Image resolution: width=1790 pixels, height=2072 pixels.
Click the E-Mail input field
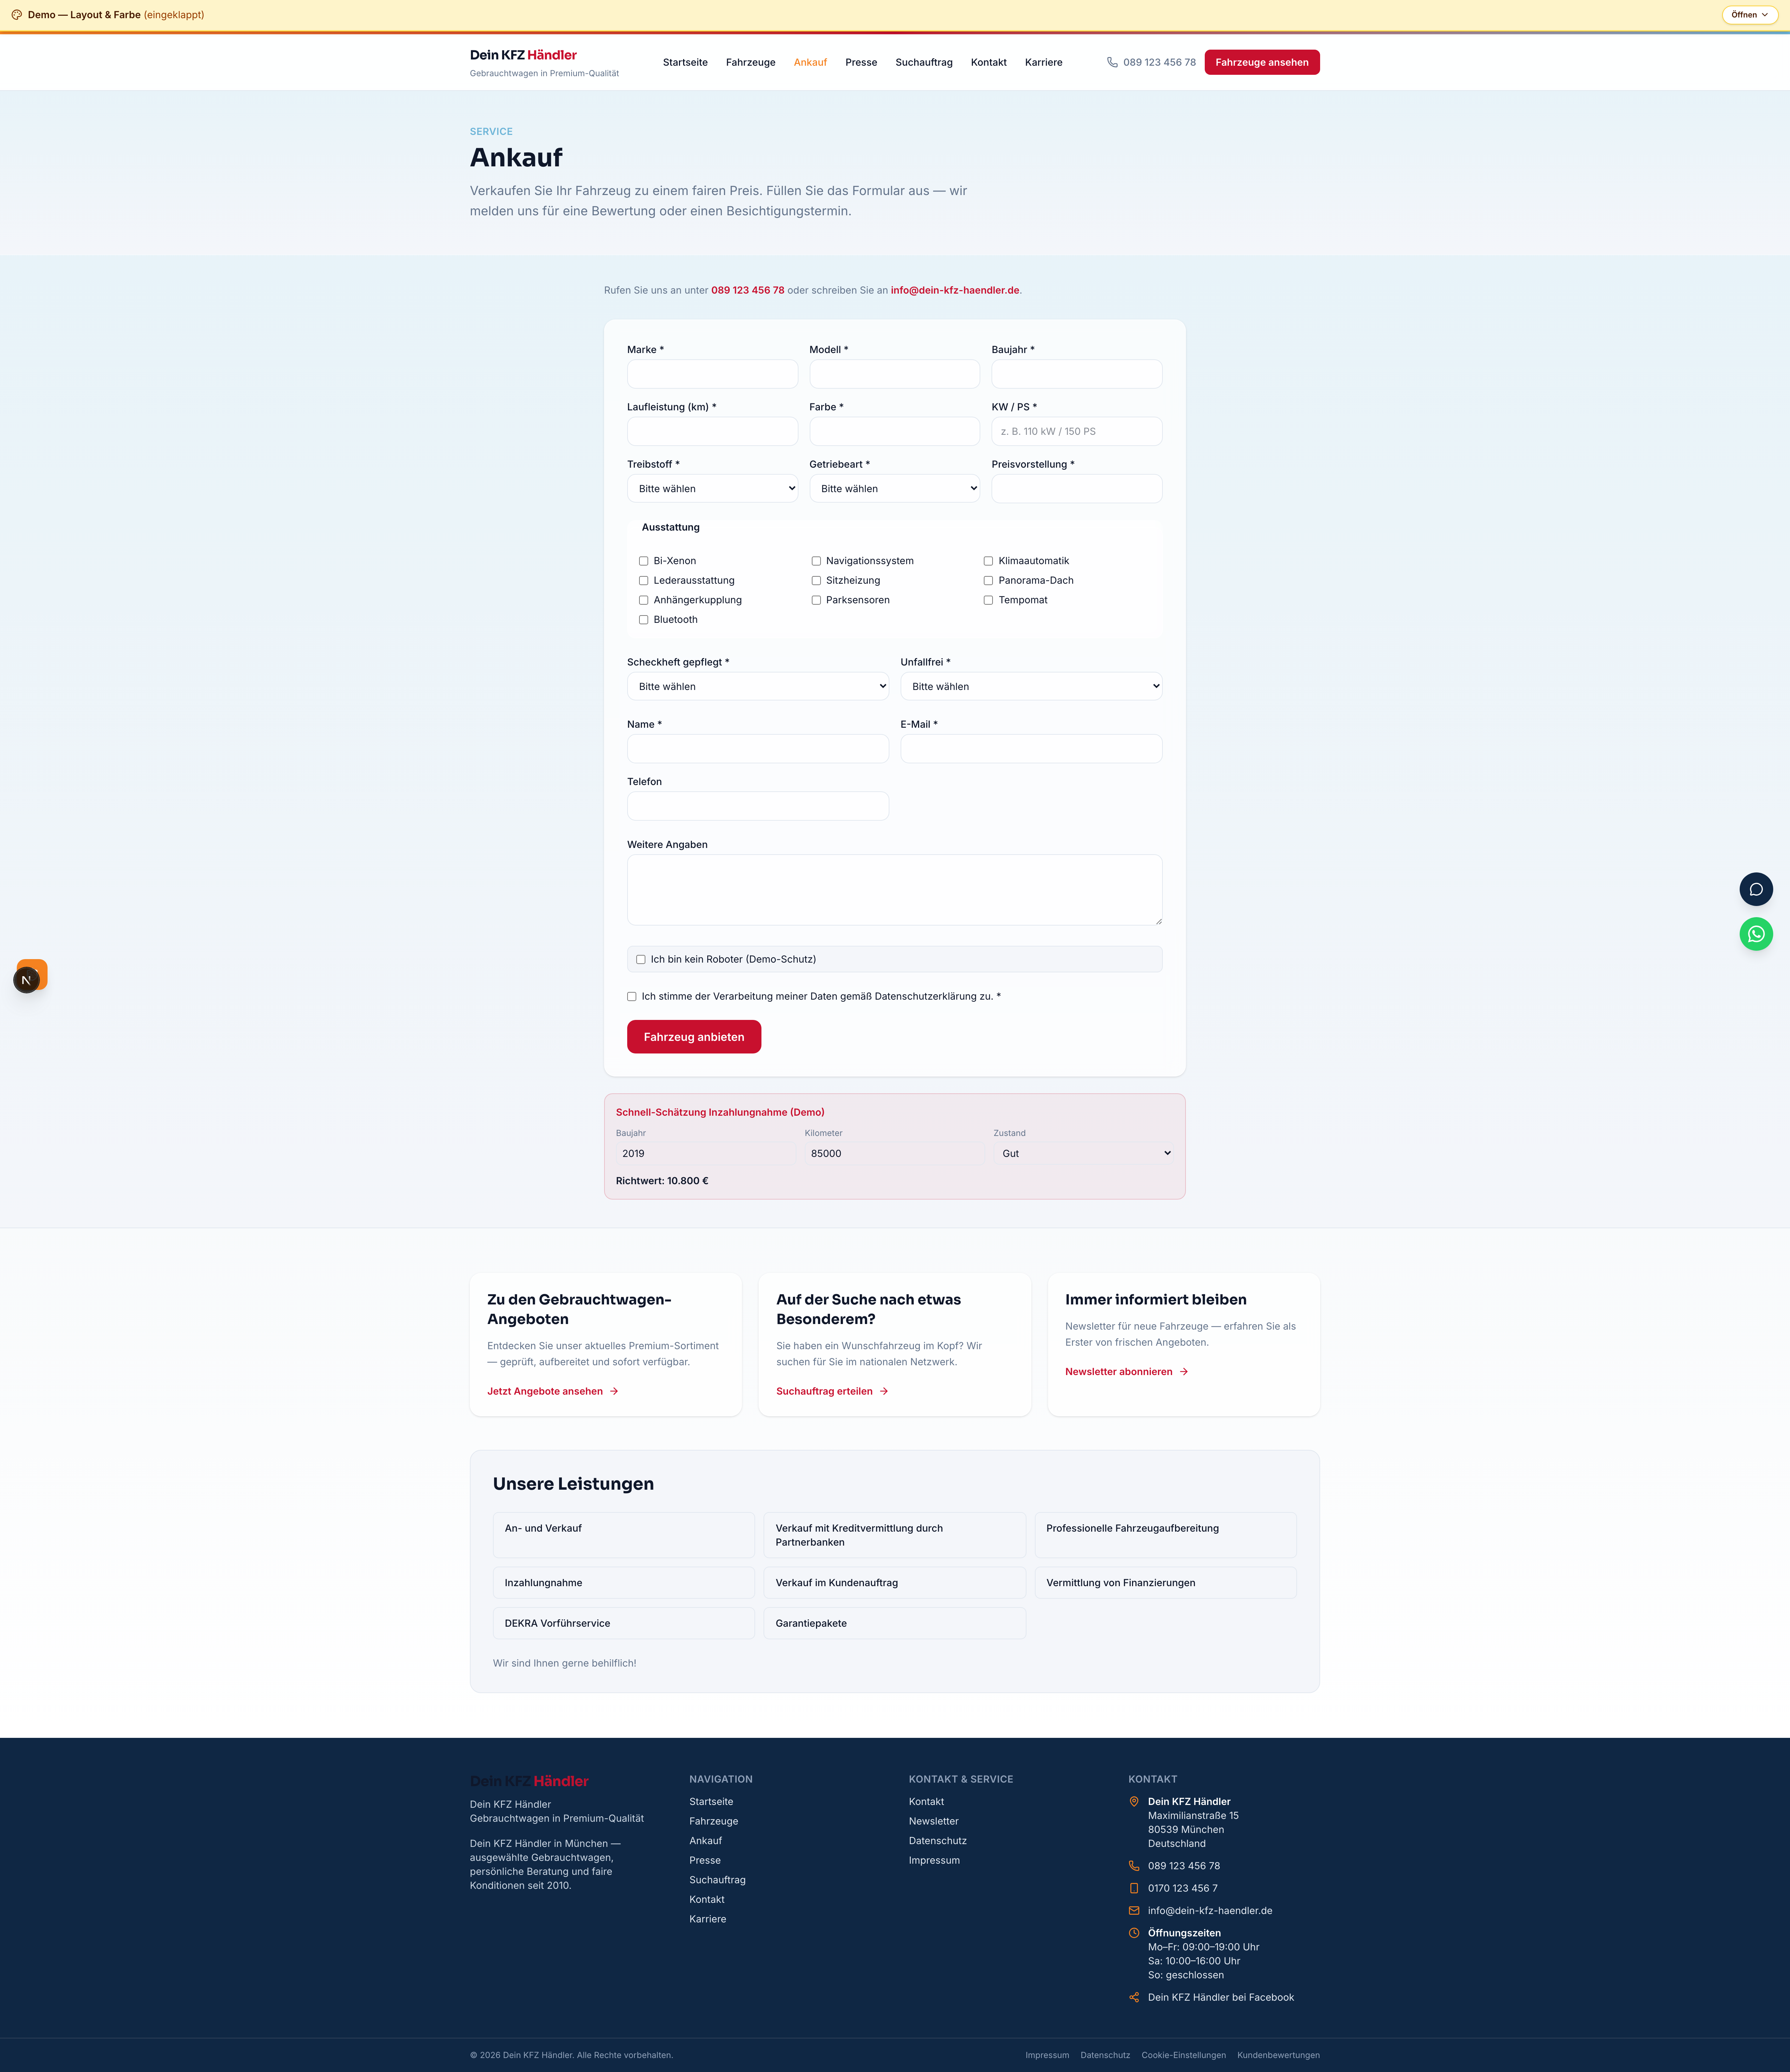click(x=1031, y=749)
